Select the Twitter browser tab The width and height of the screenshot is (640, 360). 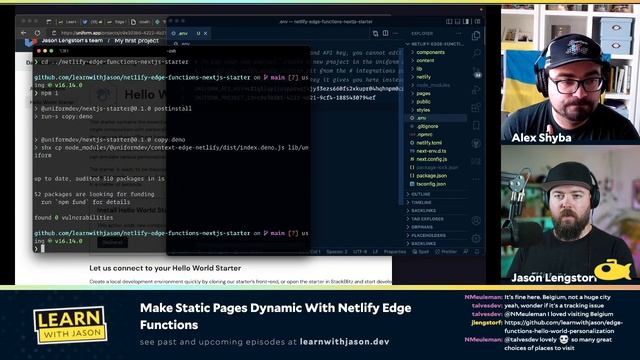point(93,22)
